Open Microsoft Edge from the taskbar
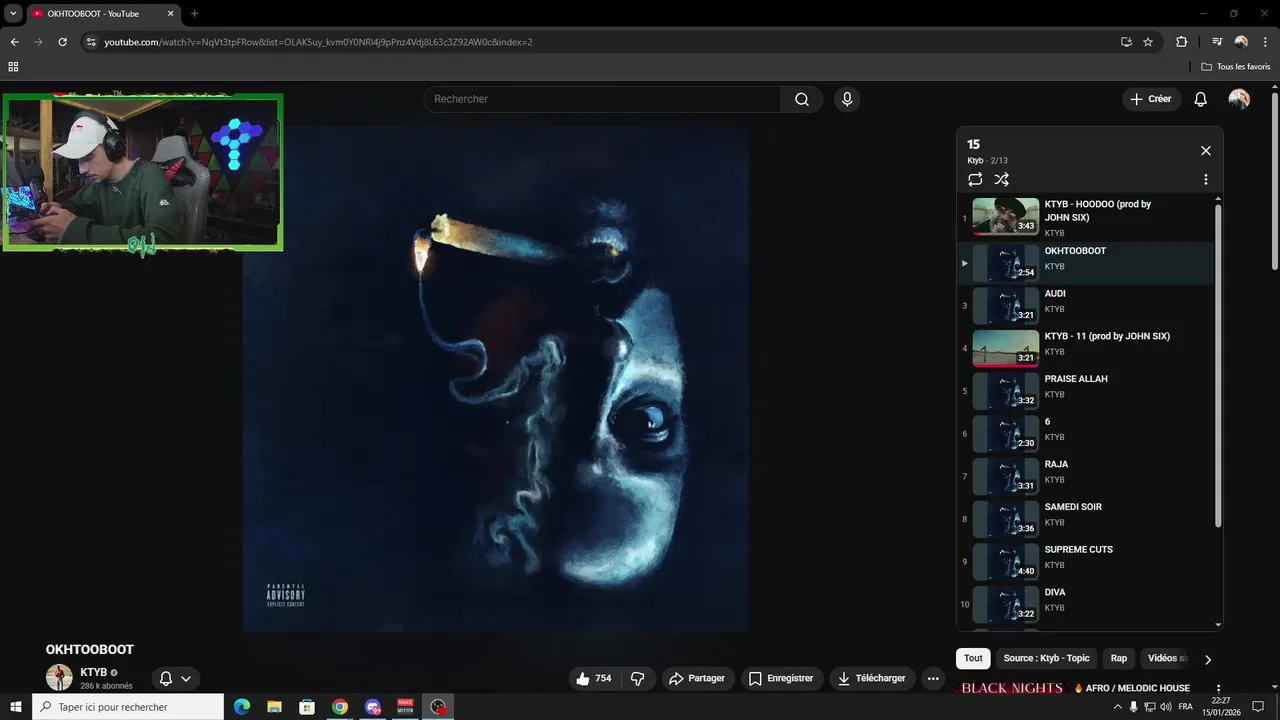 point(242,707)
